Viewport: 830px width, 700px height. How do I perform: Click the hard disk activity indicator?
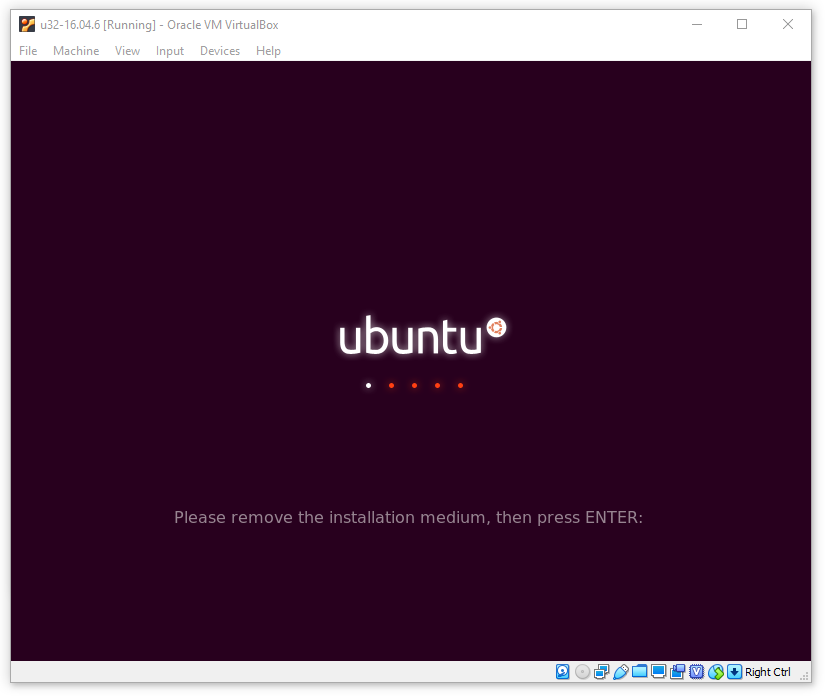[563, 672]
